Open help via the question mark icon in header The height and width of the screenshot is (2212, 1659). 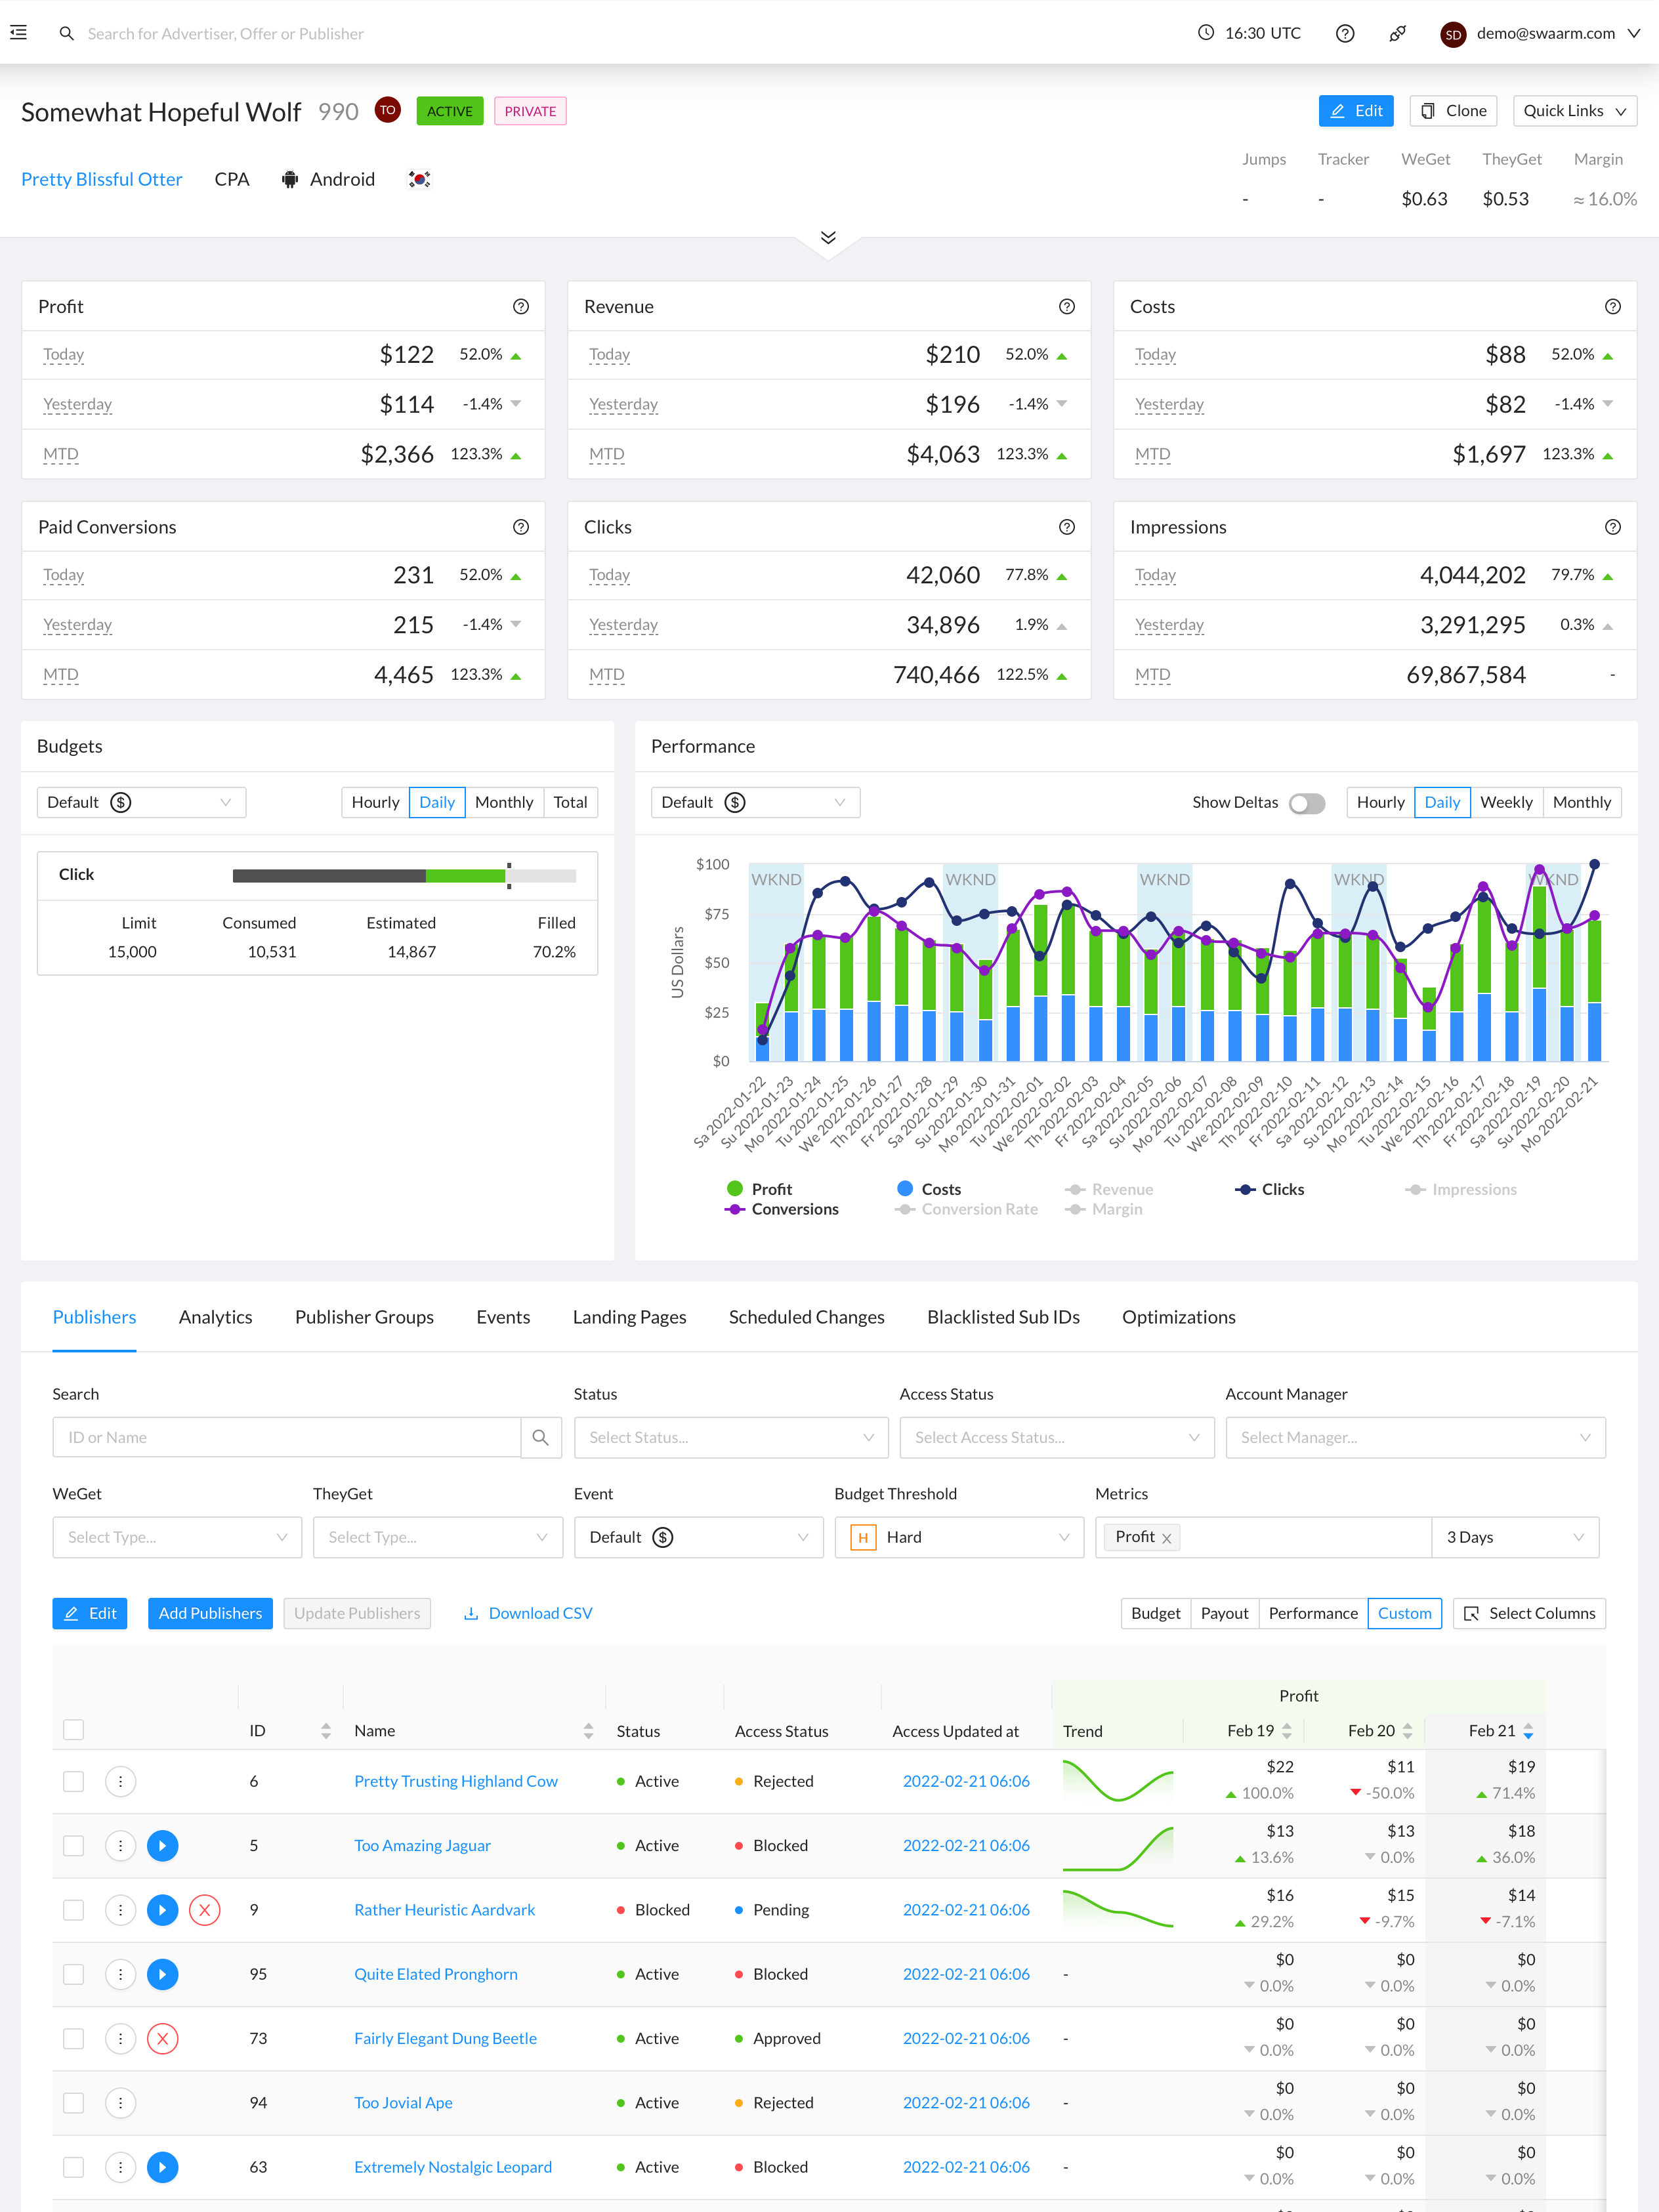click(x=1345, y=33)
